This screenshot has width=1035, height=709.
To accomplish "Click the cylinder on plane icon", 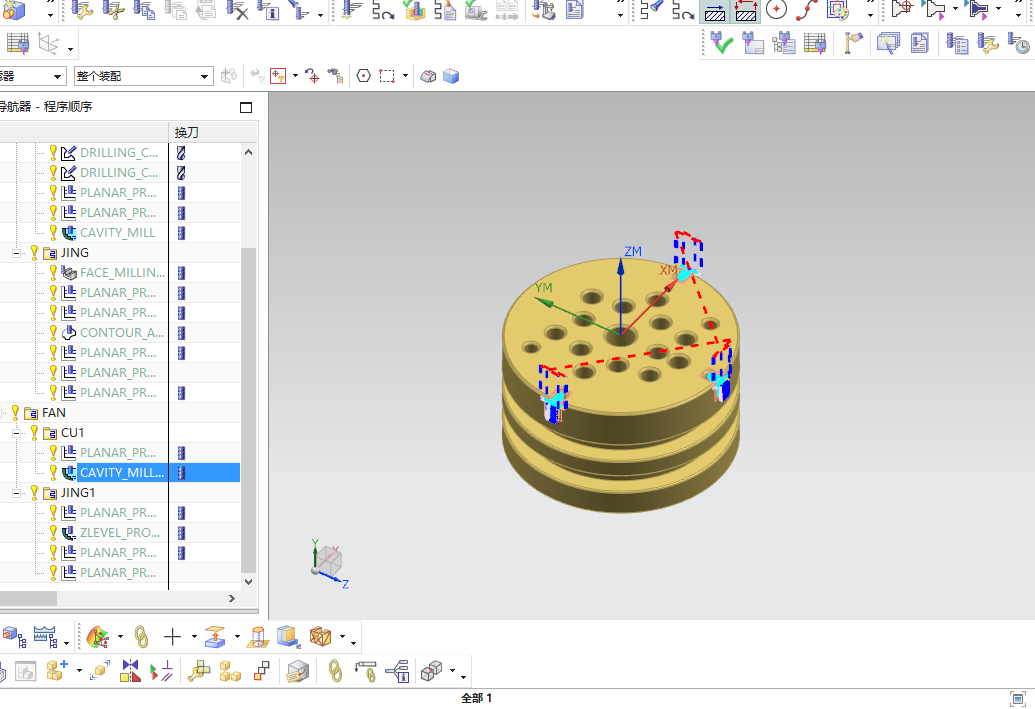I will pos(258,637).
